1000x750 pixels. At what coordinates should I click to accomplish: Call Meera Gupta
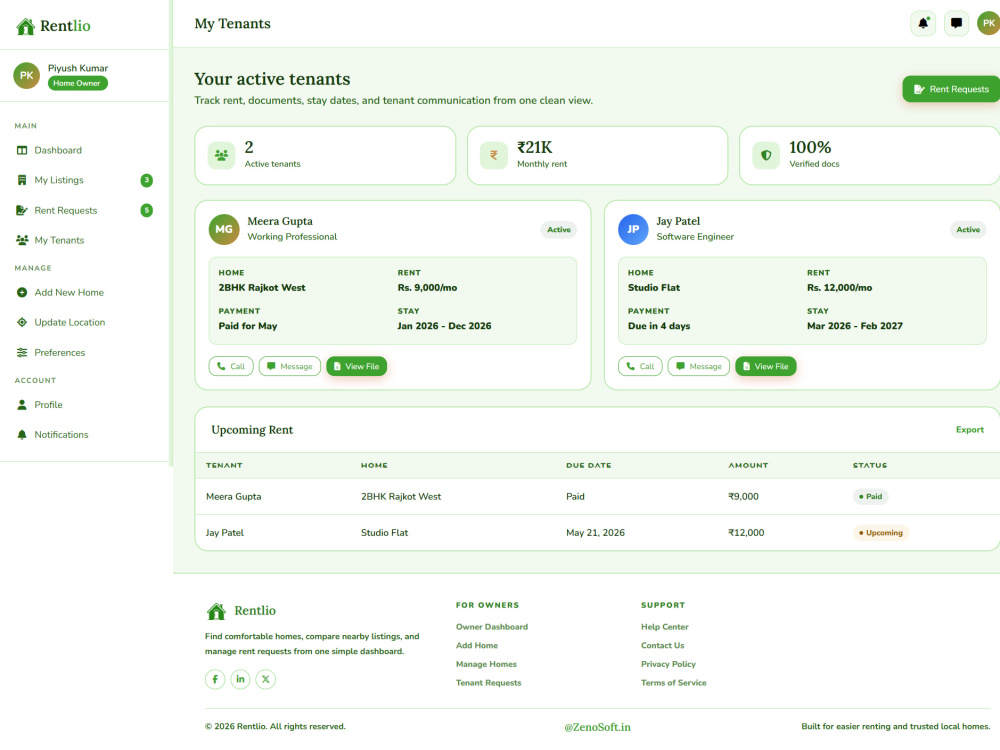231,367
